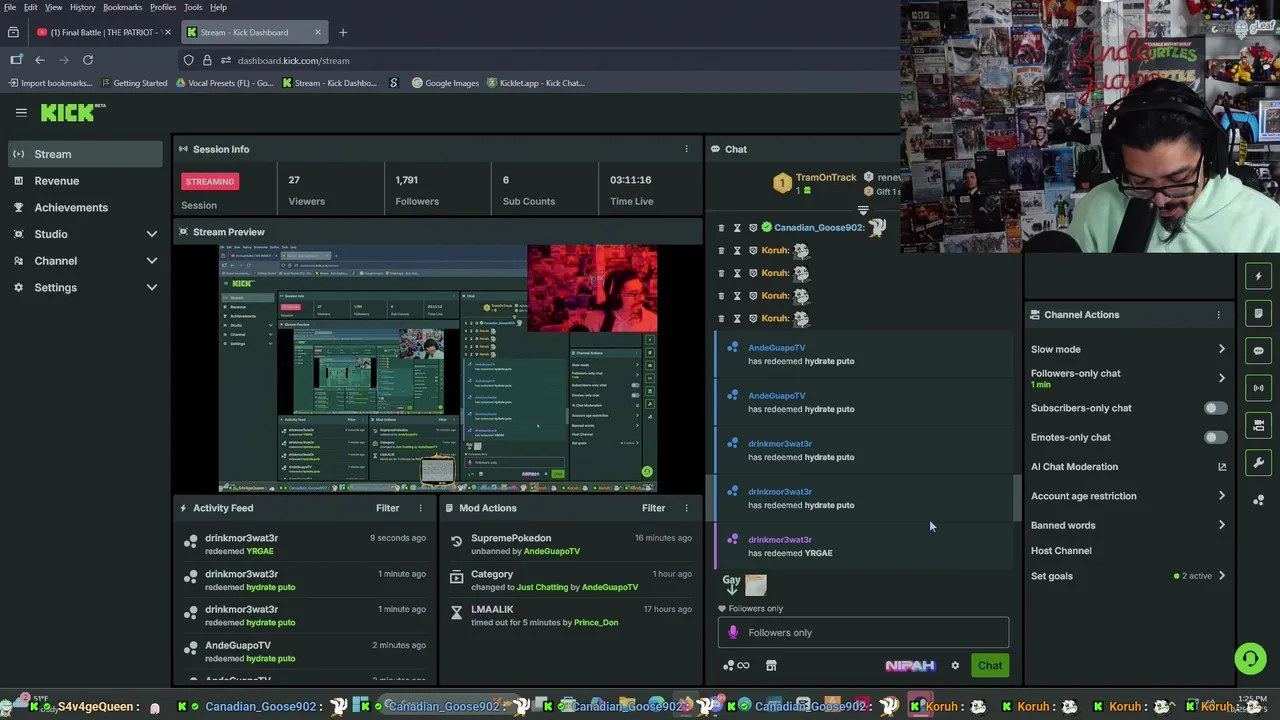1280x720 pixels.
Task: Open Channel Actions three-dot menu
Action: pos(1218,314)
